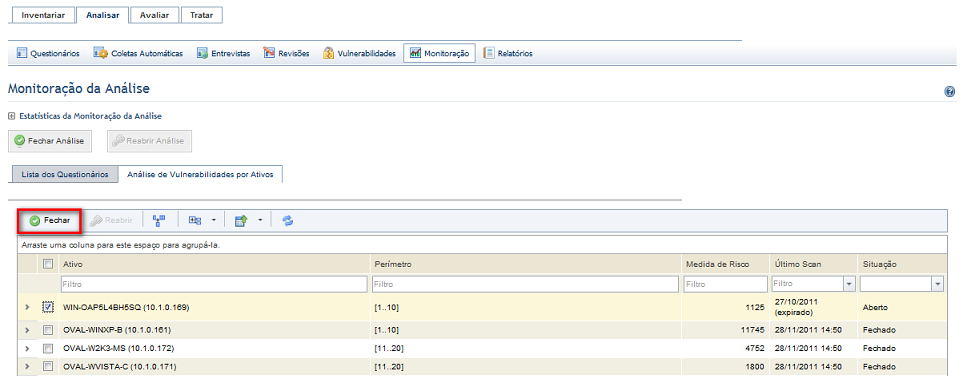Select the OVAL-W2K3-MS (10.1.0.172) asset name
Viewport: 962px width, 376px height.
tap(118, 348)
